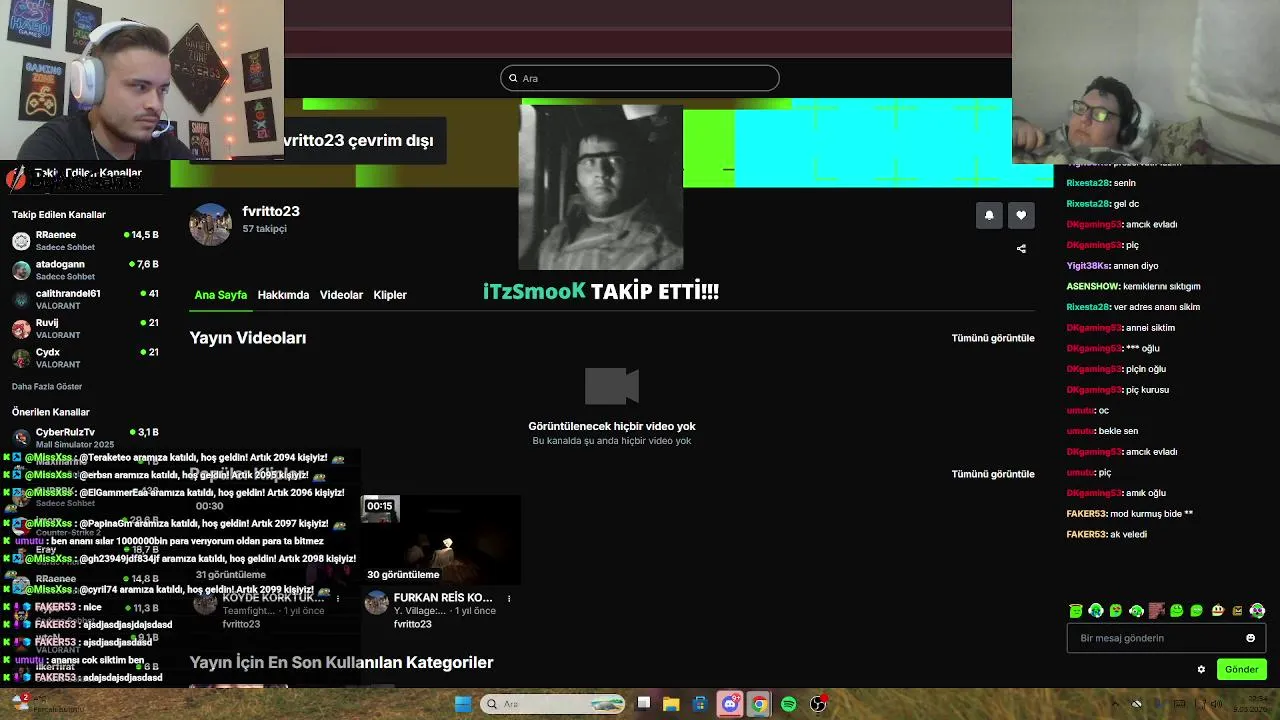
Task: Open File Explorer from taskbar
Action: [x=671, y=704]
